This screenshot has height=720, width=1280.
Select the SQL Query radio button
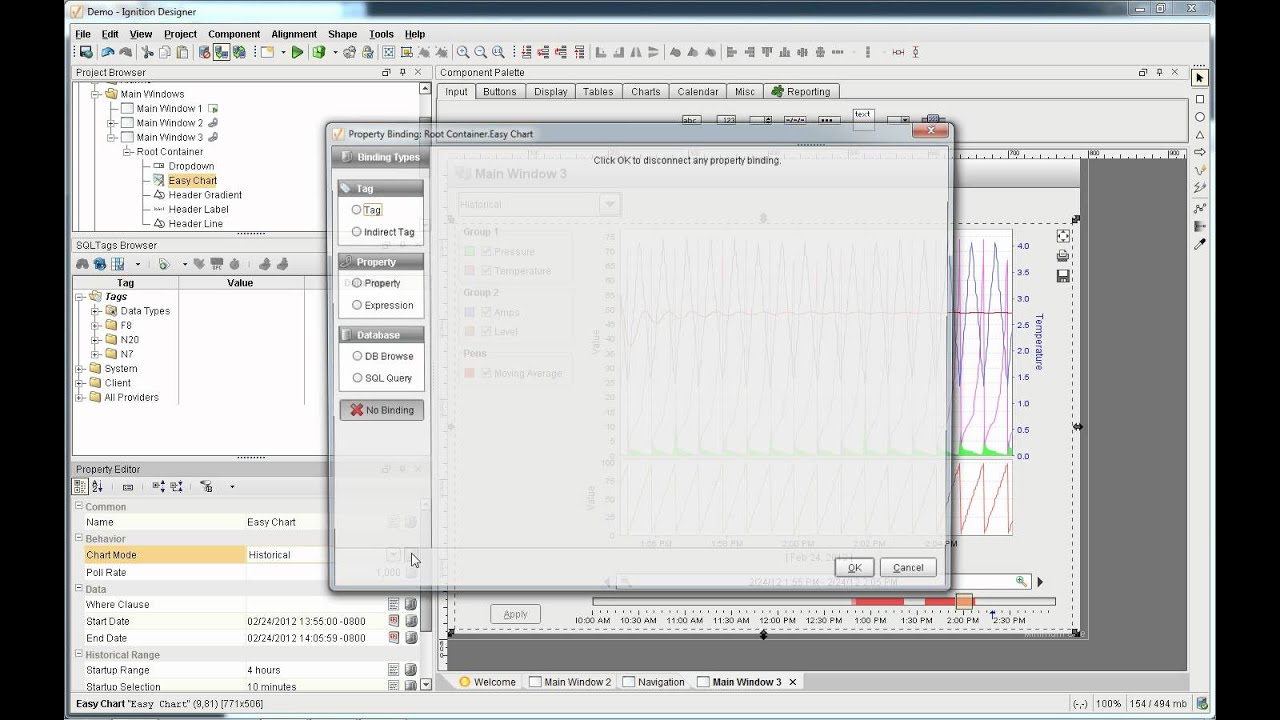coord(357,378)
